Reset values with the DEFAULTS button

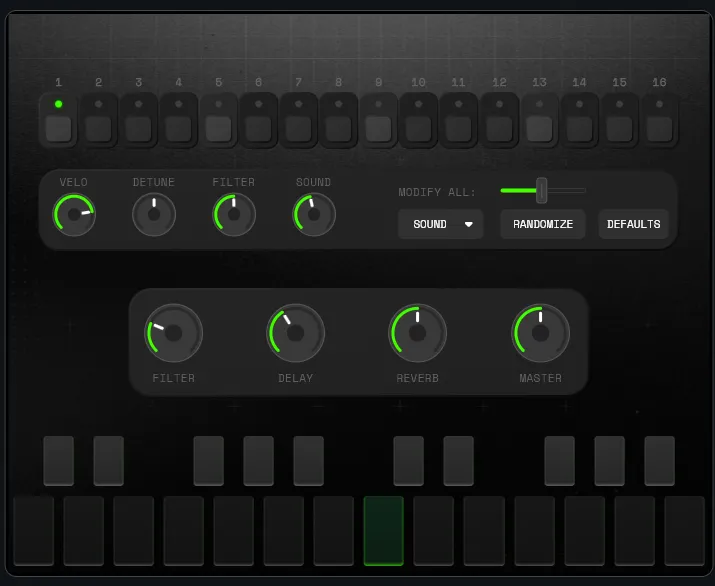[633, 224]
